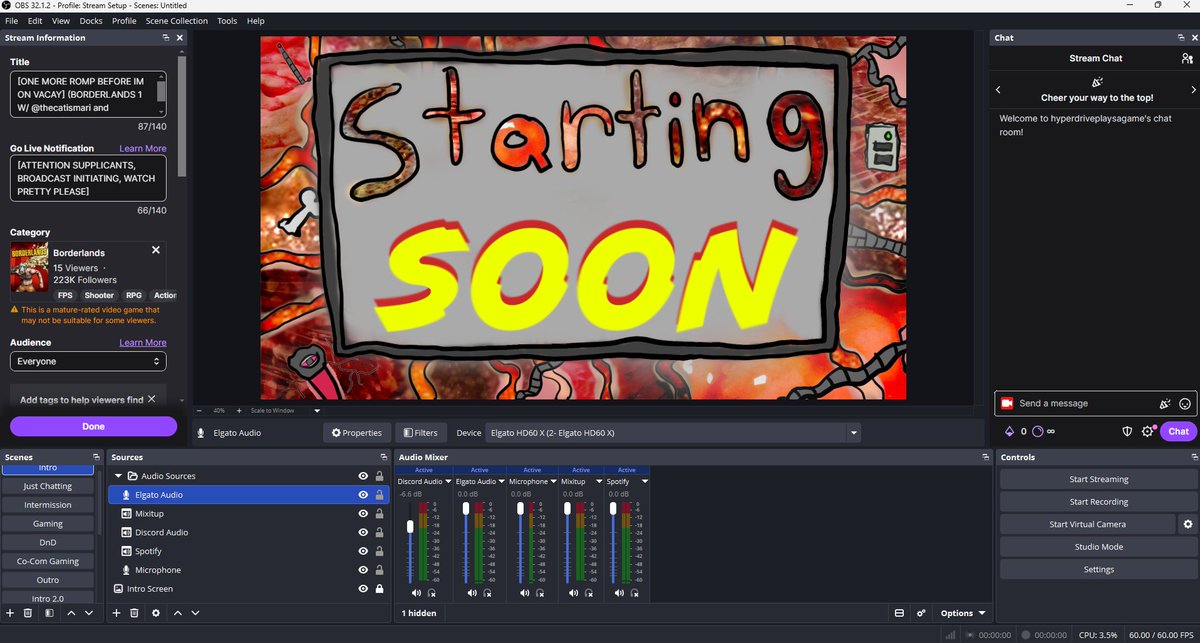The height and width of the screenshot is (643, 1200).
Task: Open Spotify mixer channel menu arrow
Action: [x=644, y=482]
